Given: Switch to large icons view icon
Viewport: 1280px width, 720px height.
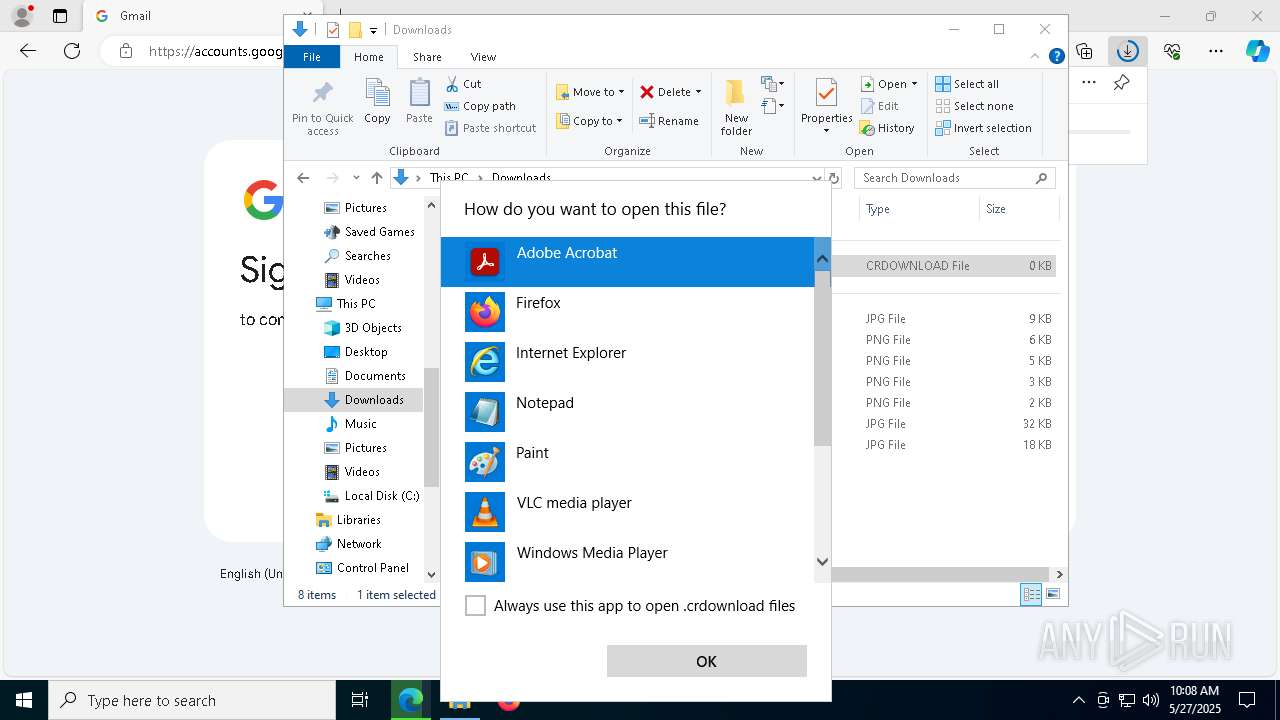Looking at the screenshot, I should (x=1053, y=595).
